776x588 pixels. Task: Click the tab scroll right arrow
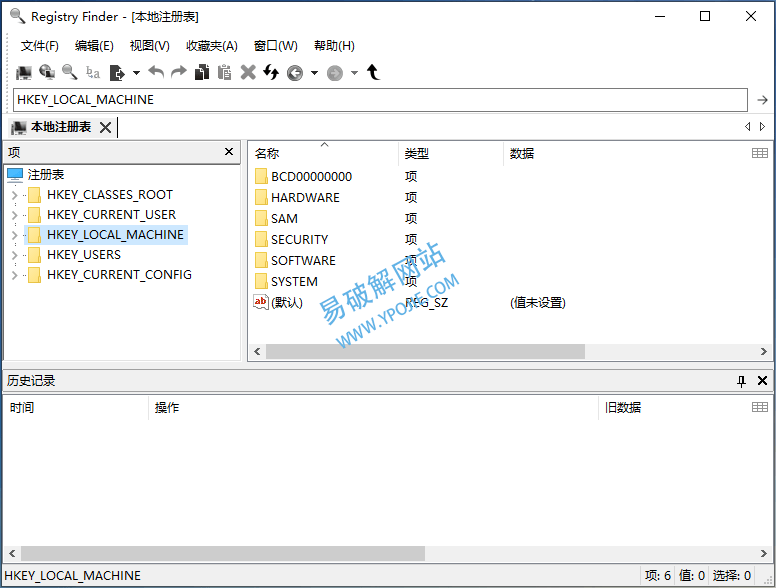(x=763, y=127)
